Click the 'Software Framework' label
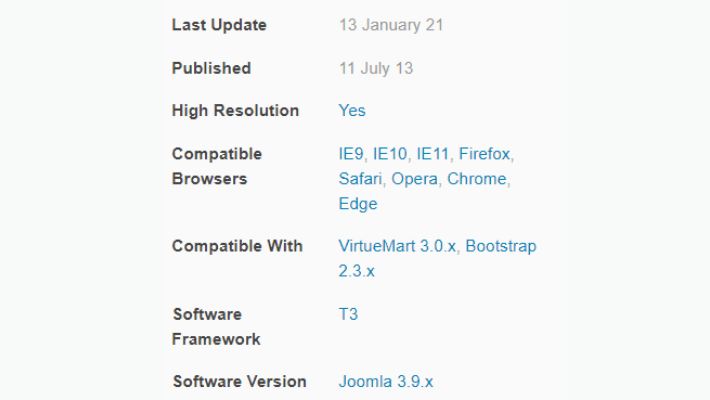710x400 pixels. [x=216, y=326]
